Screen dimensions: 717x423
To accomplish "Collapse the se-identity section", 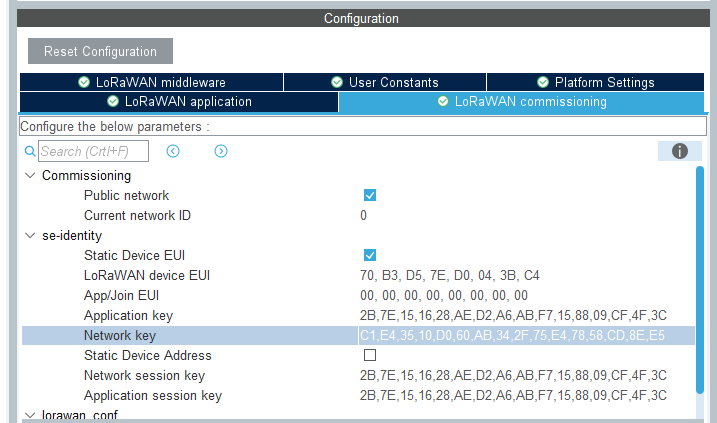I will [30, 236].
